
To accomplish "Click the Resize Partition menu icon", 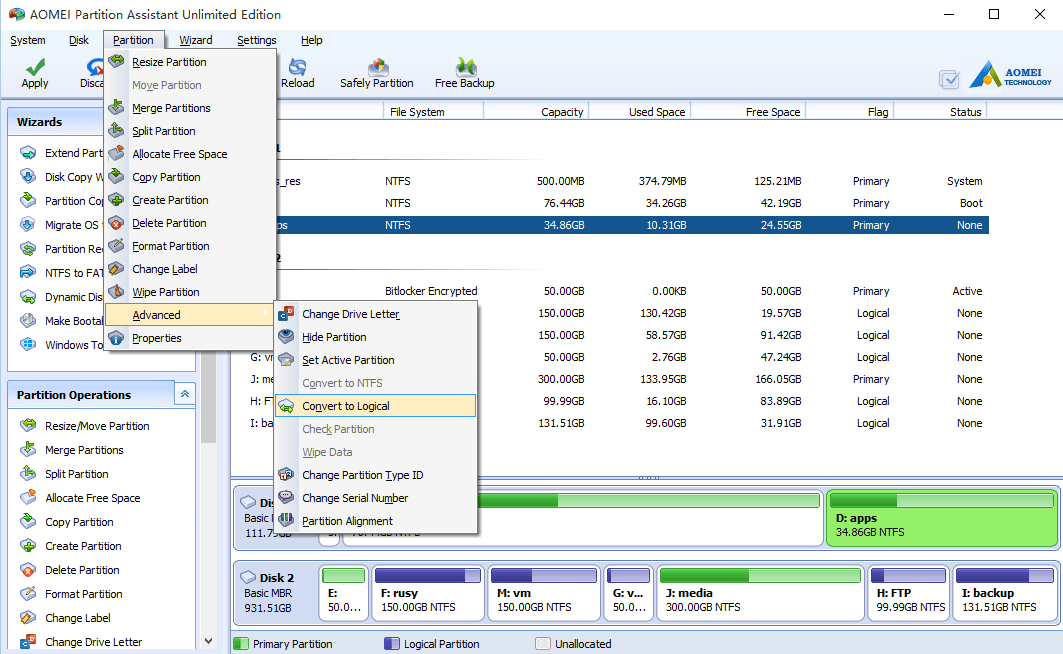I will coord(117,61).
